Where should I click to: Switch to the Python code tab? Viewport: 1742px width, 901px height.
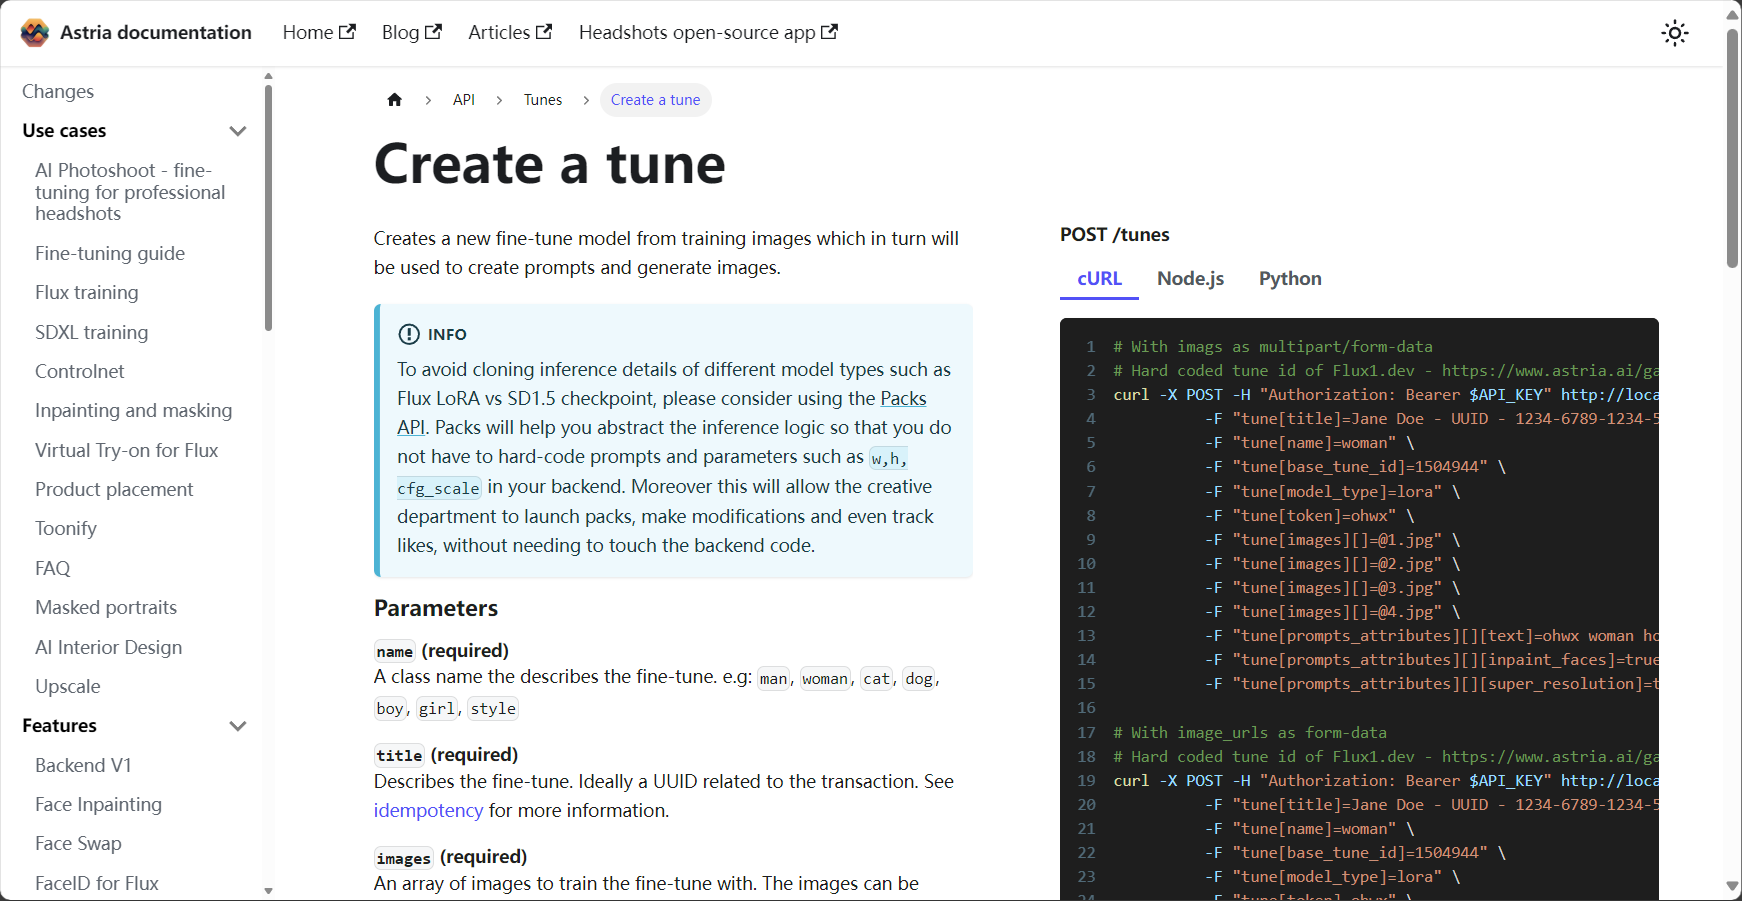(1290, 279)
